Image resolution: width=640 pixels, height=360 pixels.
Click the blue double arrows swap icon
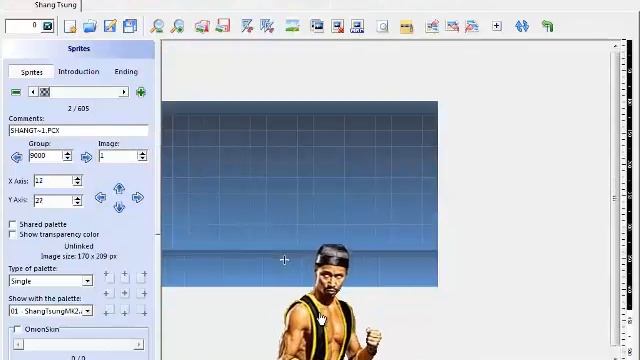(x=522, y=27)
